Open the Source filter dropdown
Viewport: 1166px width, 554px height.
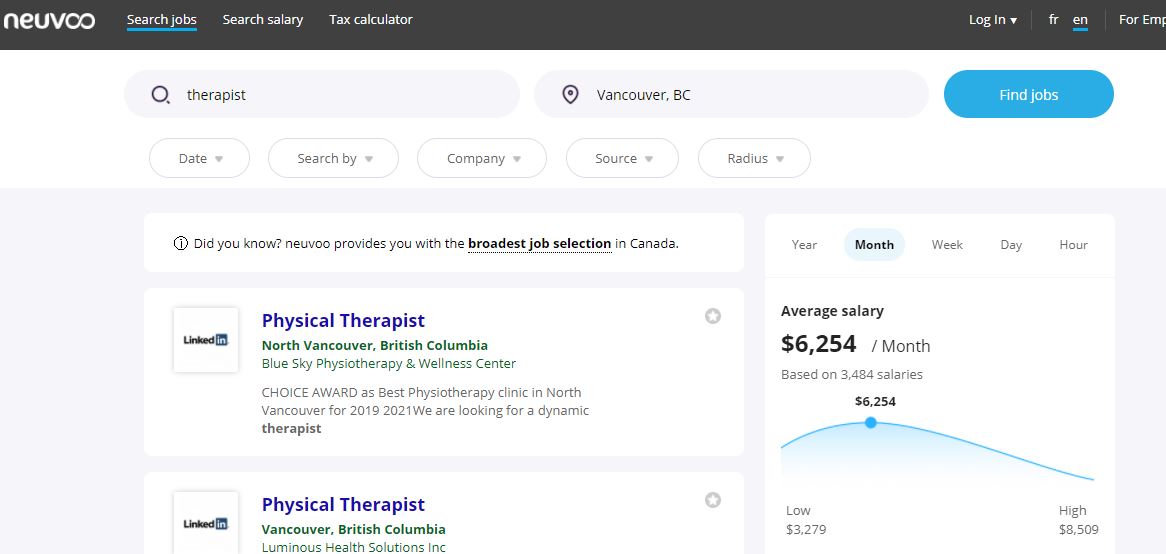pyautogui.click(x=622, y=158)
